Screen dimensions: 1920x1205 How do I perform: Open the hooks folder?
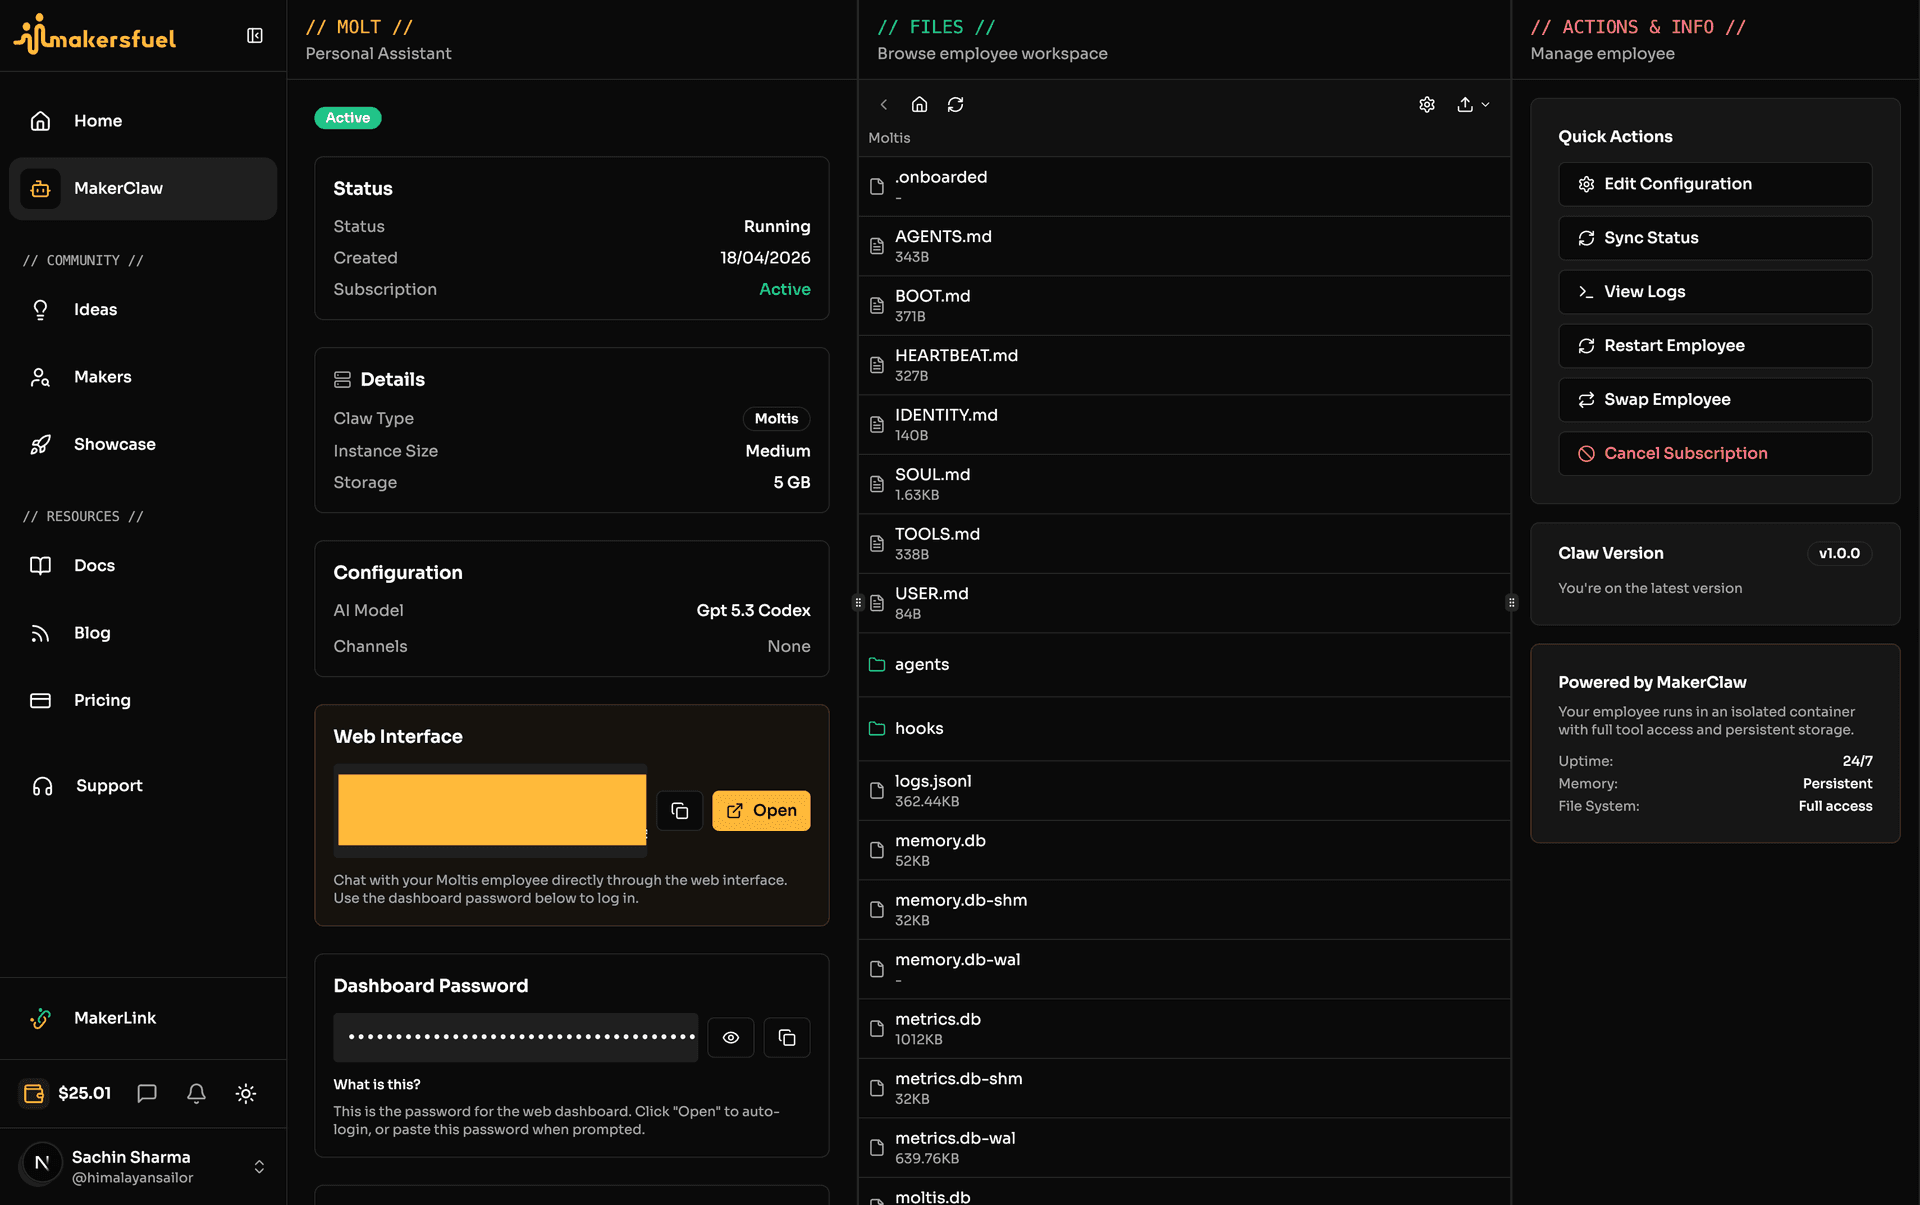point(1184,729)
